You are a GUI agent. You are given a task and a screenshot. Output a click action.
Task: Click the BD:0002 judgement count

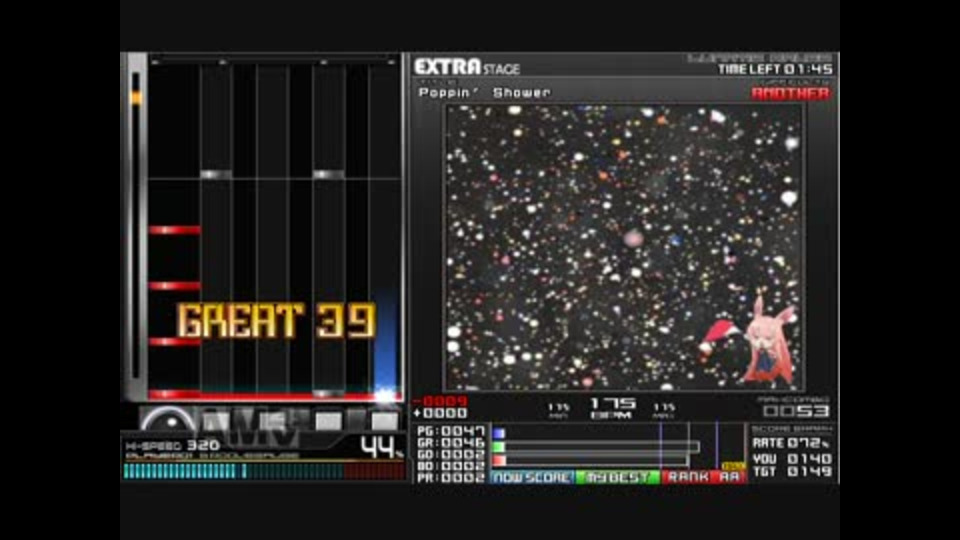pyautogui.click(x=451, y=466)
